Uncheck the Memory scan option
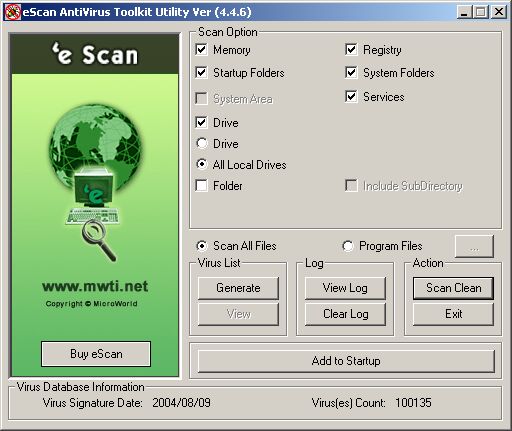 (x=201, y=50)
